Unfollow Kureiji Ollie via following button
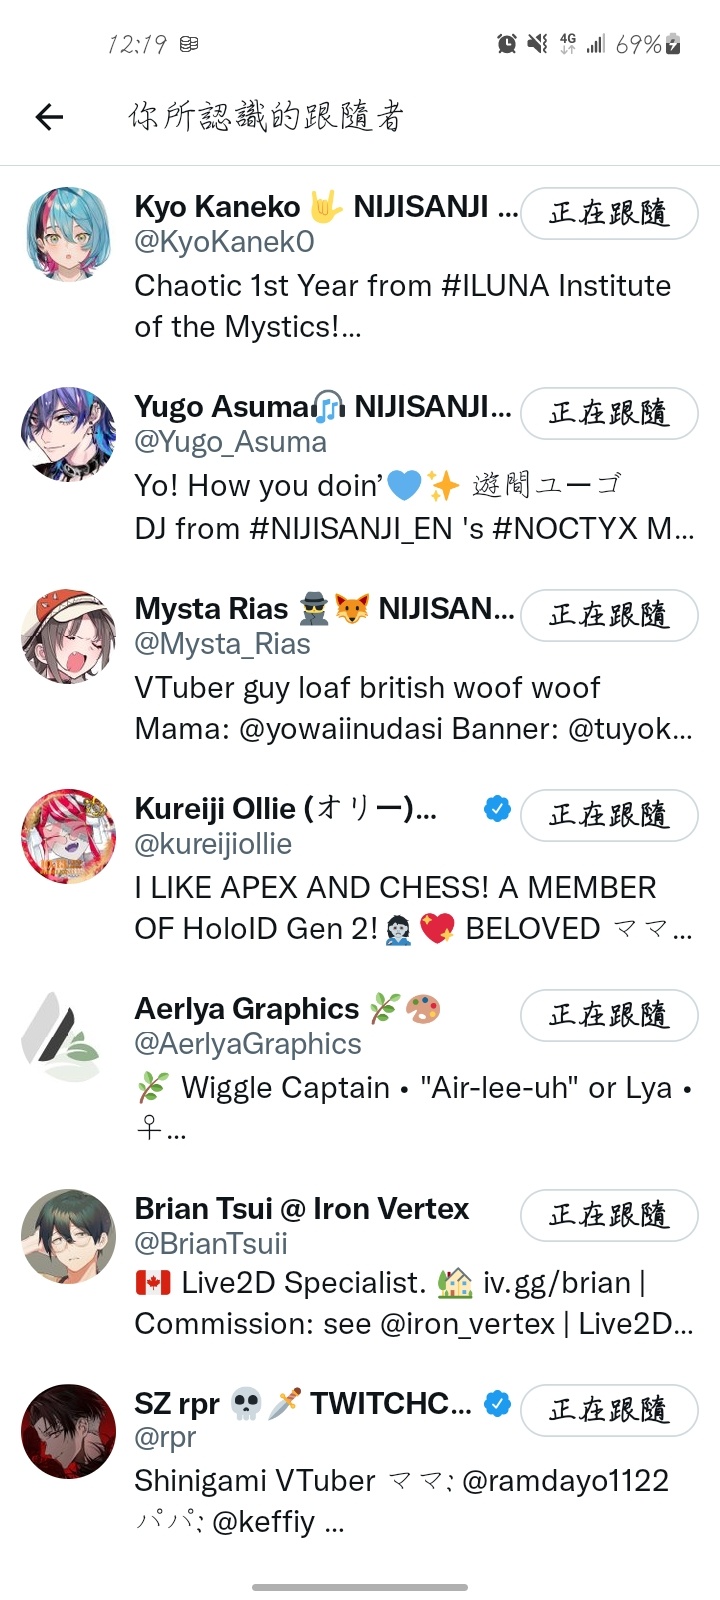Screen dimensions: 720x1600 (x=609, y=815)
